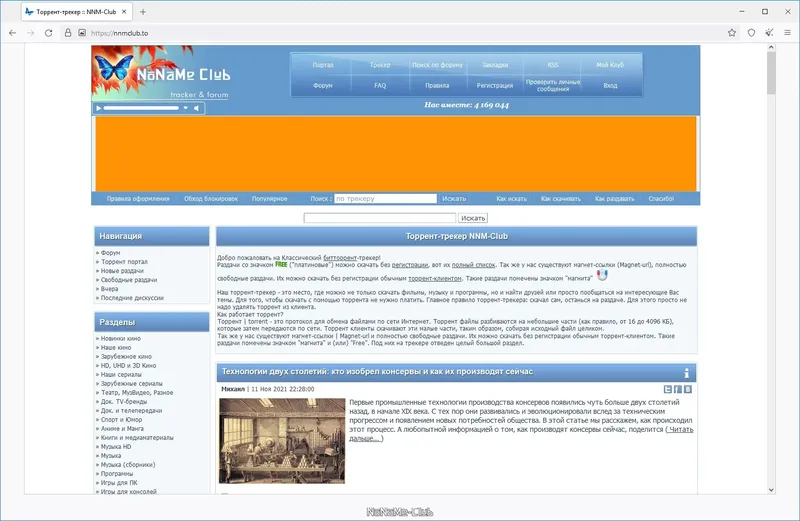Open the Трекер menu item
Screen dimensions: 800x521
coord(380,65)
